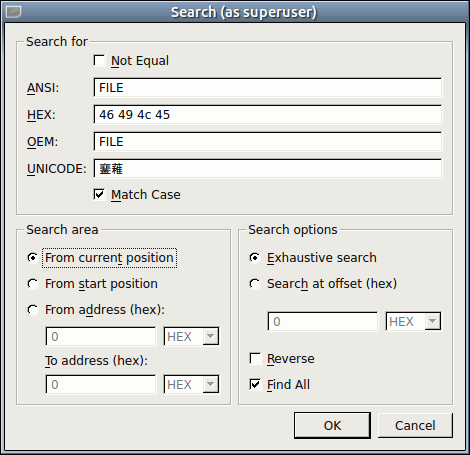Enable the Not Equal checkbox
The width and height of the screenshot is (470, 455).
[x=99, y=61]
